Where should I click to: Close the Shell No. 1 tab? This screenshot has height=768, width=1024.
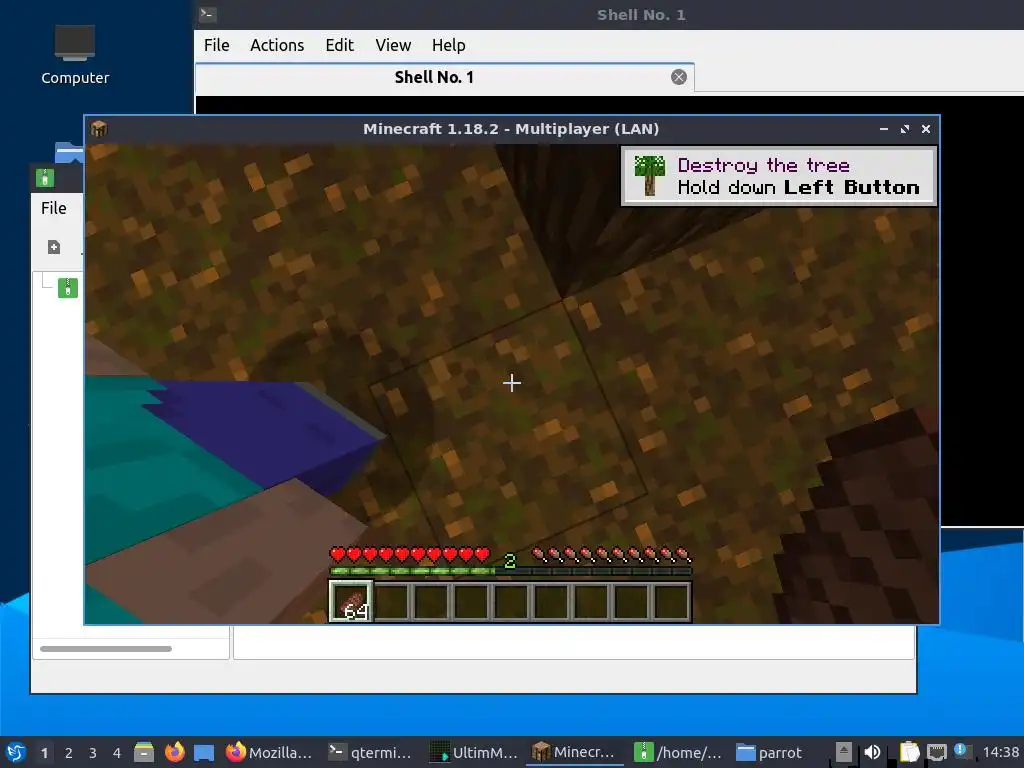pyautogui.click(x=679, y=77)
